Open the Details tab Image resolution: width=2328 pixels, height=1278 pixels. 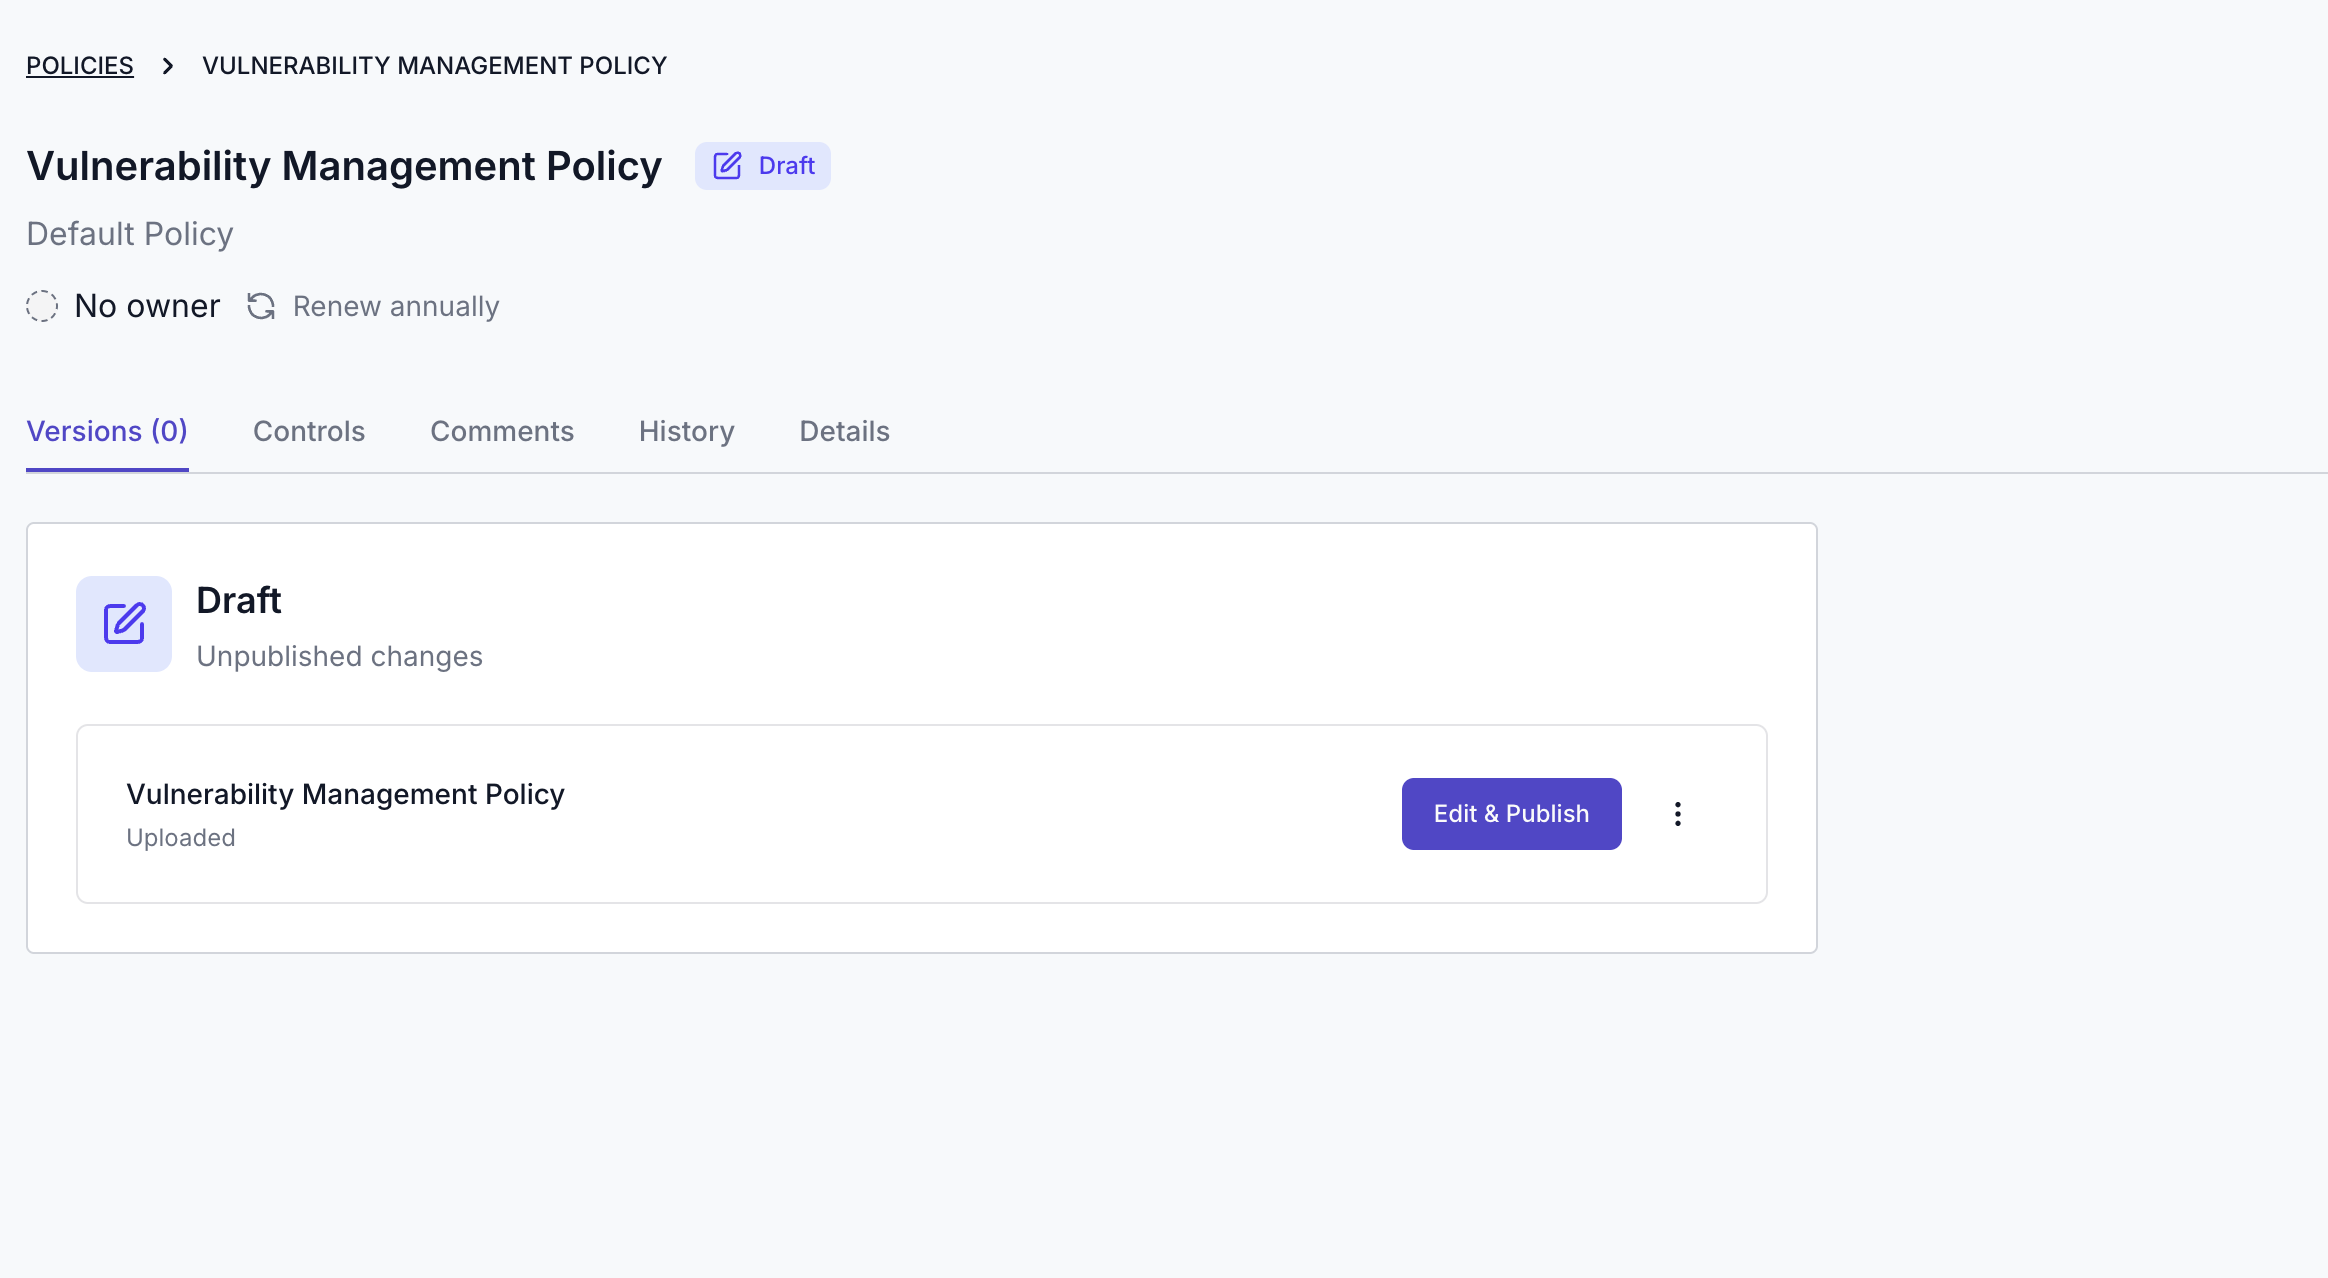tap(845, 432)
